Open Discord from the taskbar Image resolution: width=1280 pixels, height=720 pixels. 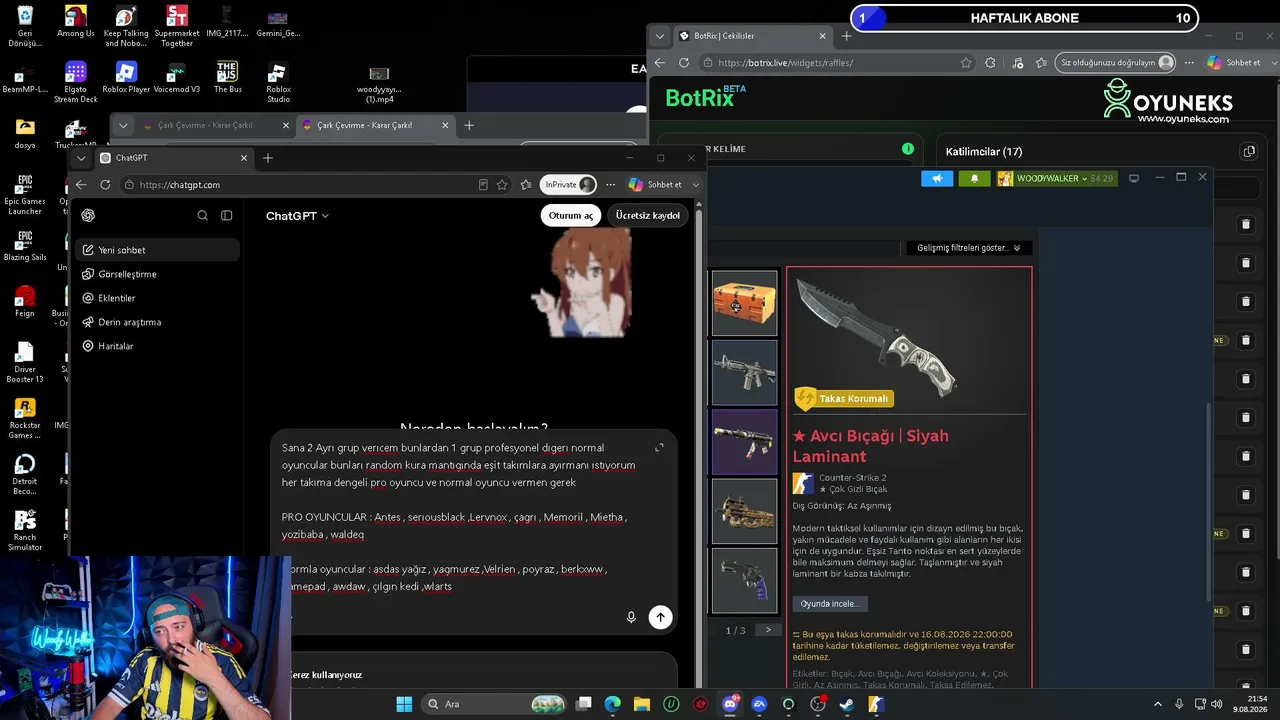pos(731,704)
